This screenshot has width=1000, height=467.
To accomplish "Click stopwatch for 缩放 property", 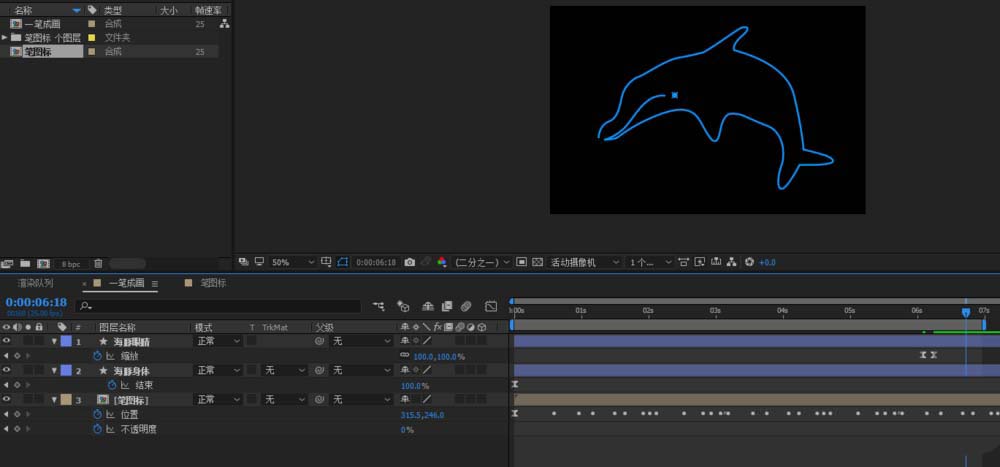I will (97, 355).
